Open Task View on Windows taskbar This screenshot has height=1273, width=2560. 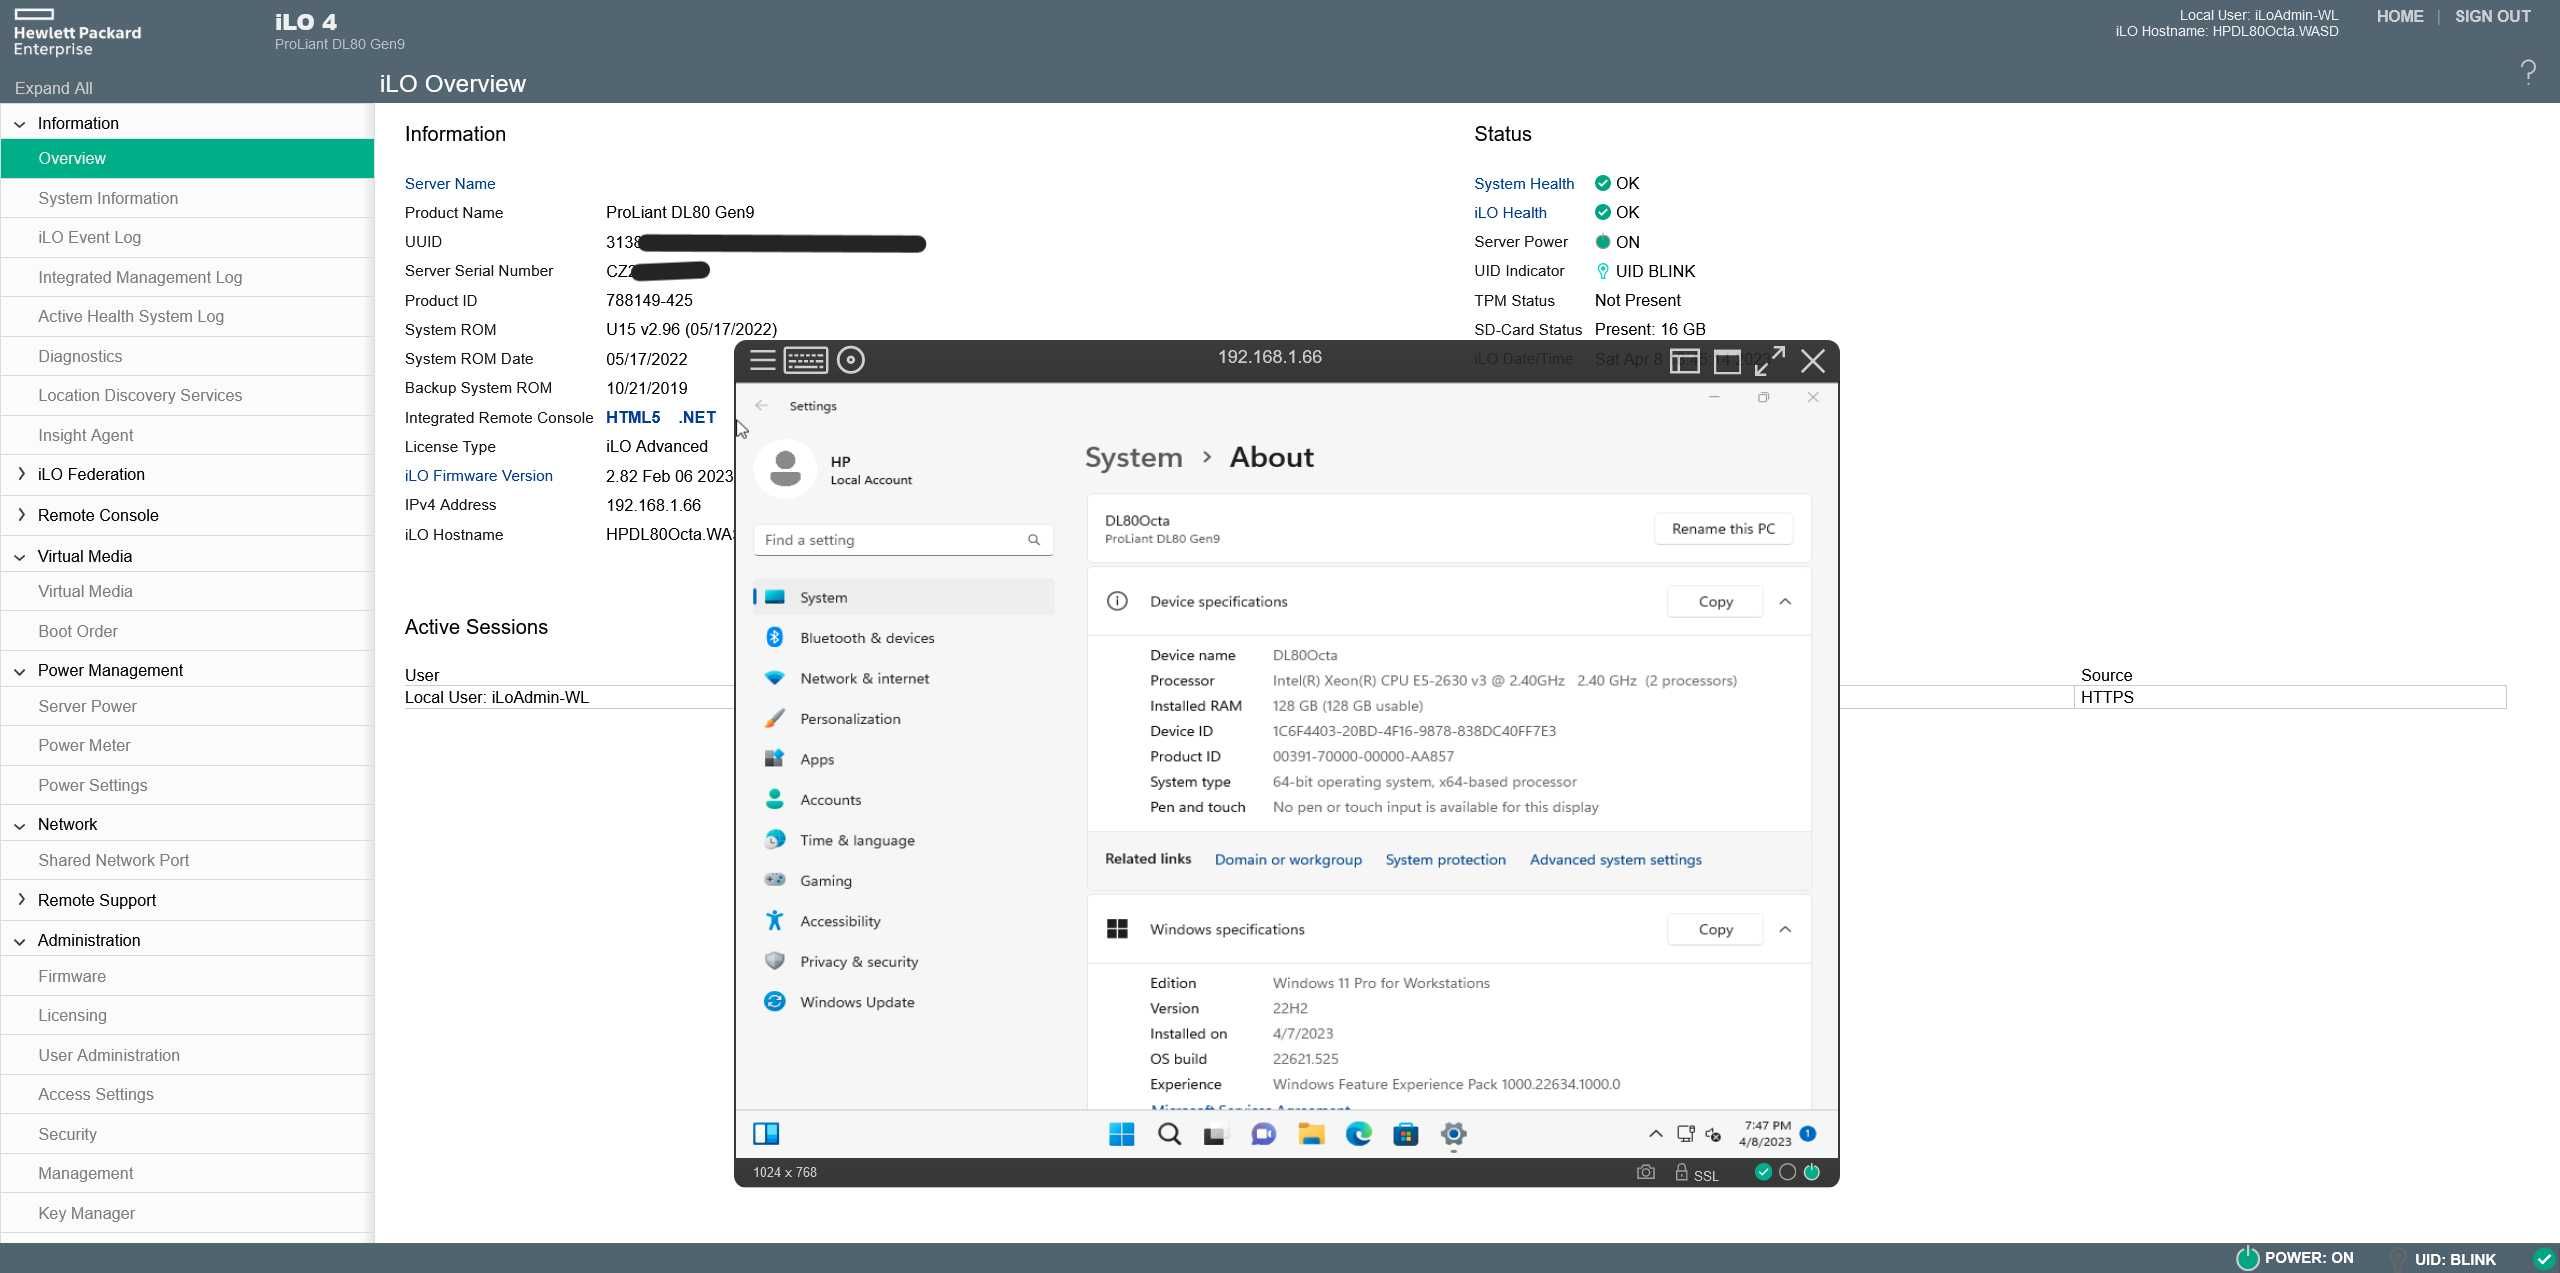coord(1215,1134)
